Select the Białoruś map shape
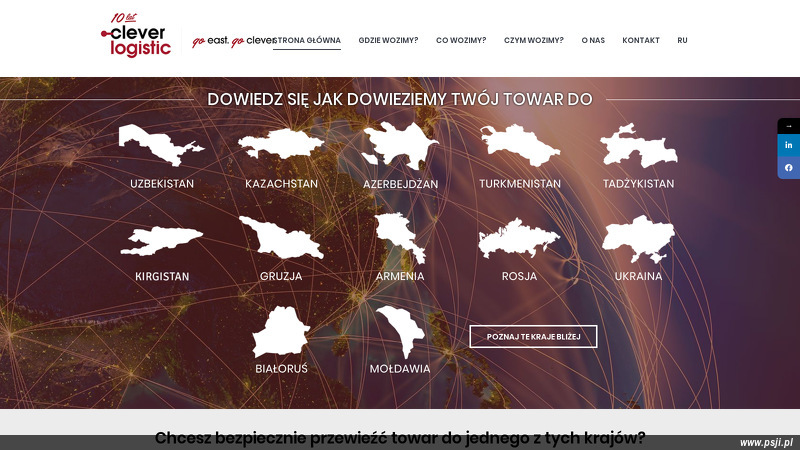This screenshot has height=450, width=800. point(281,331)
